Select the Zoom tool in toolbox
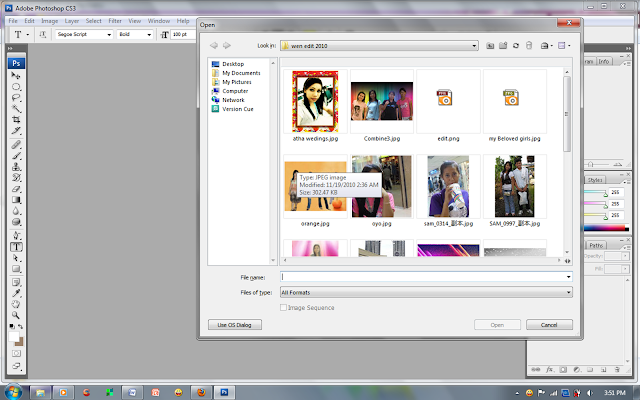This screenshot has height=400, width=640. [16, 316]
